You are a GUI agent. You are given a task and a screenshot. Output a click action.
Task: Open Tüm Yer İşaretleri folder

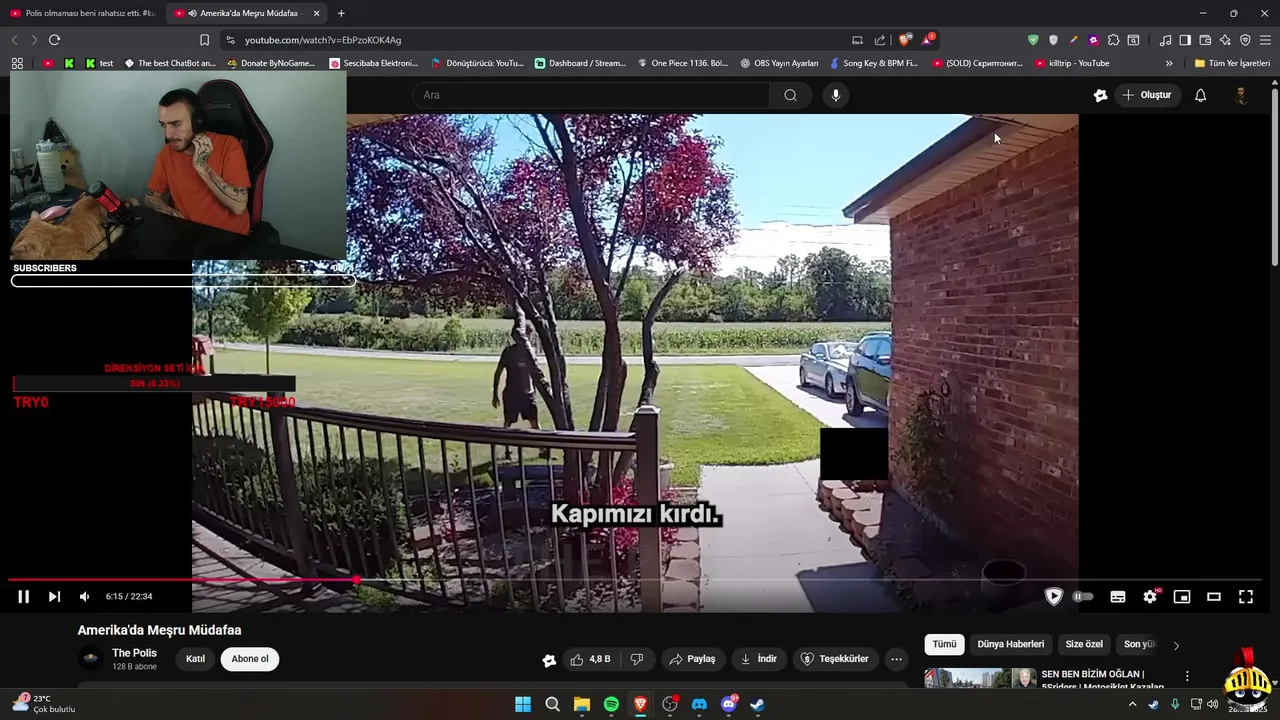(1232, 63)
